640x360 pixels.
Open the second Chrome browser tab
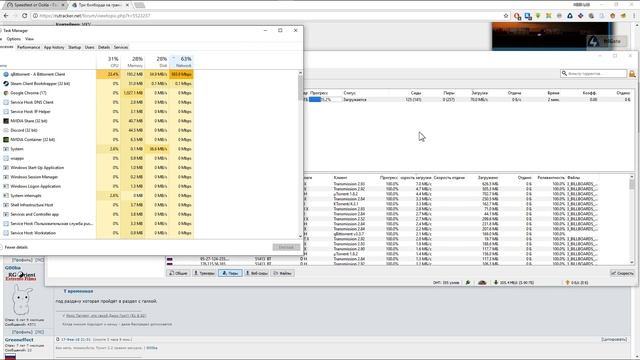[x=99, y=5]
